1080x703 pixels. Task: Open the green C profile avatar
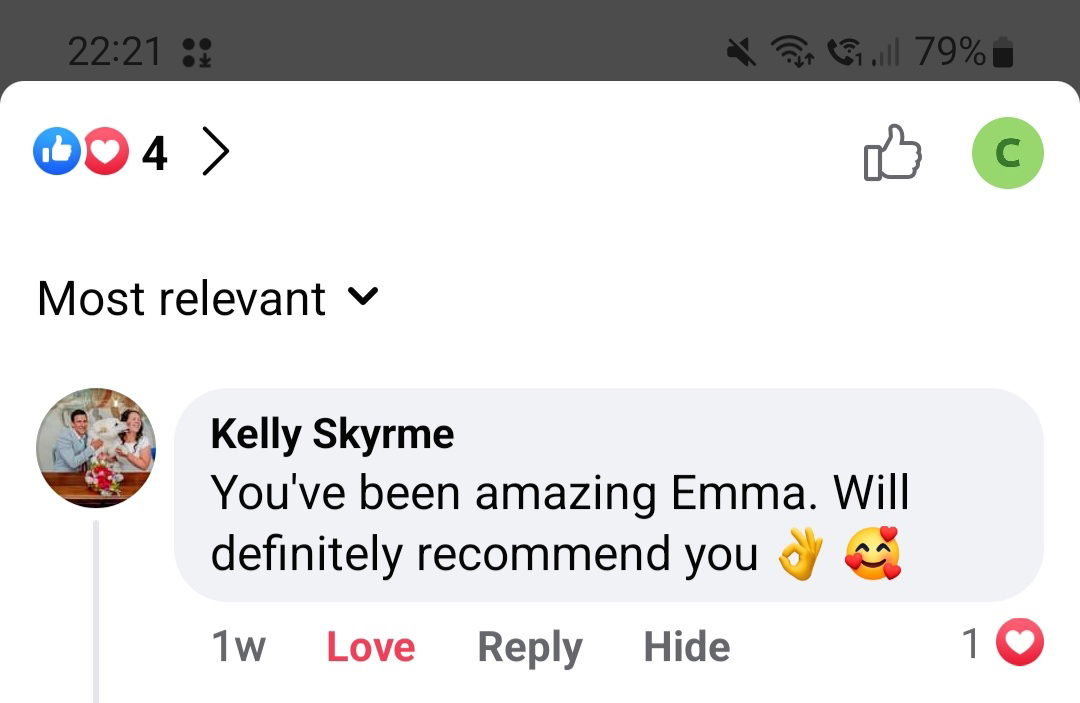pyautogui.click(x=1007, y=153)
